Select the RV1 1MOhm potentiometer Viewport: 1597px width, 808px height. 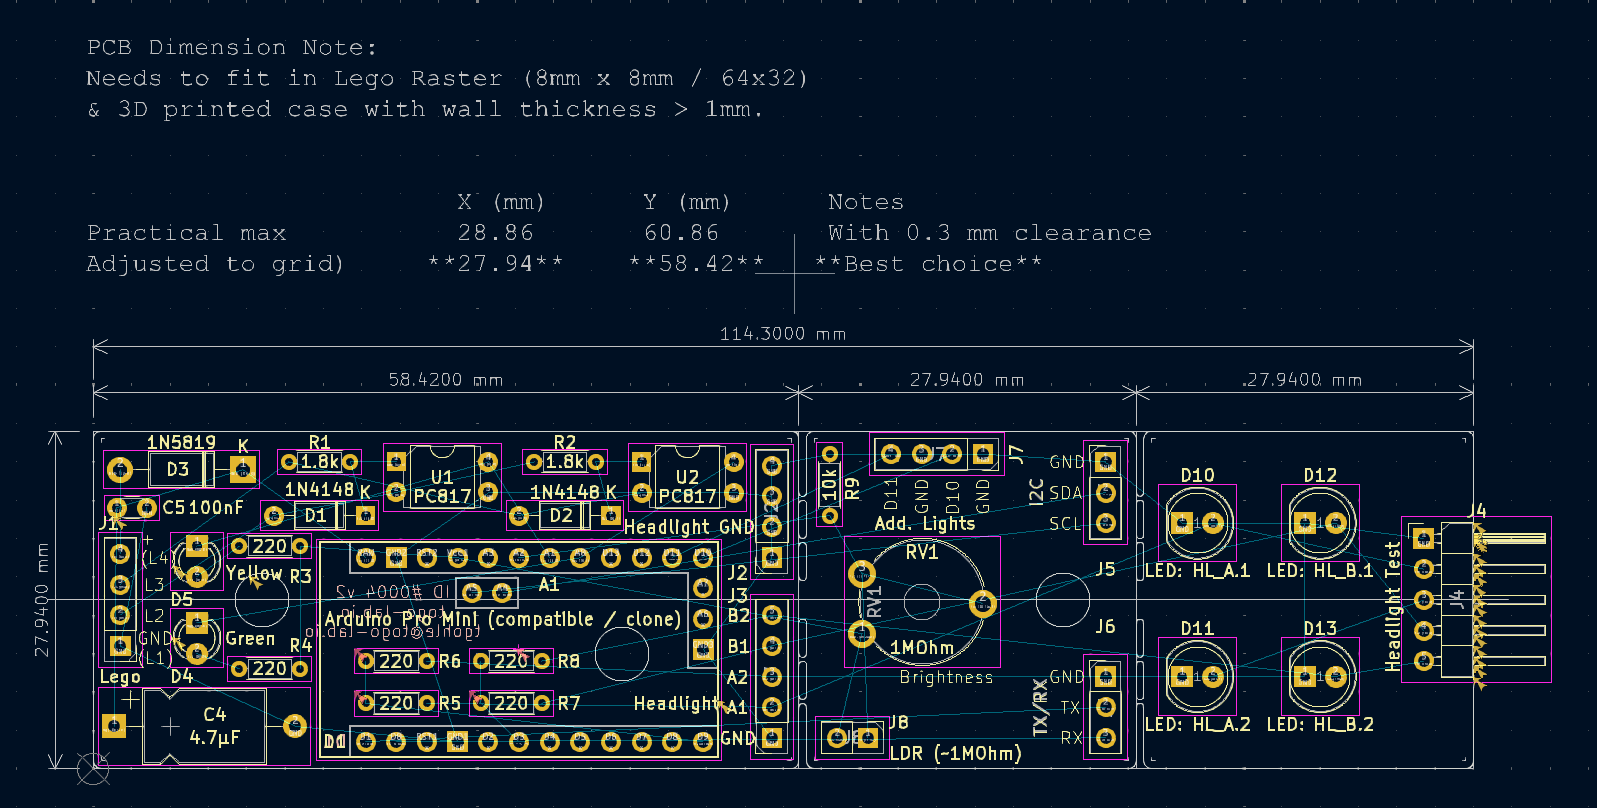pos(921,602)
